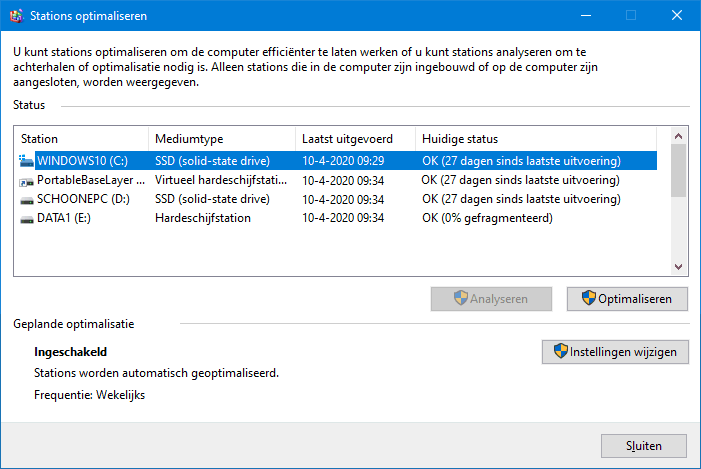Screen dimensions: 701x469
Task: Click the drive list scrollbar up arrow
Action: [678, 136]
